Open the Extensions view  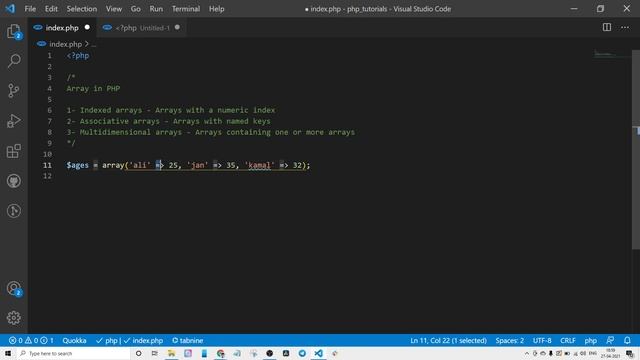pyautogui.click(x=13, y=151)
